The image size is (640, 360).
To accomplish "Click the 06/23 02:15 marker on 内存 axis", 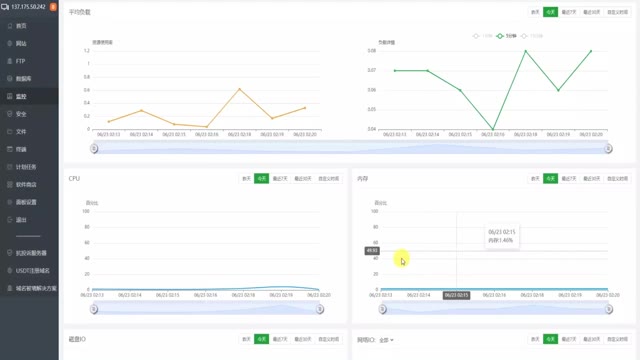I will pos(456,295).
